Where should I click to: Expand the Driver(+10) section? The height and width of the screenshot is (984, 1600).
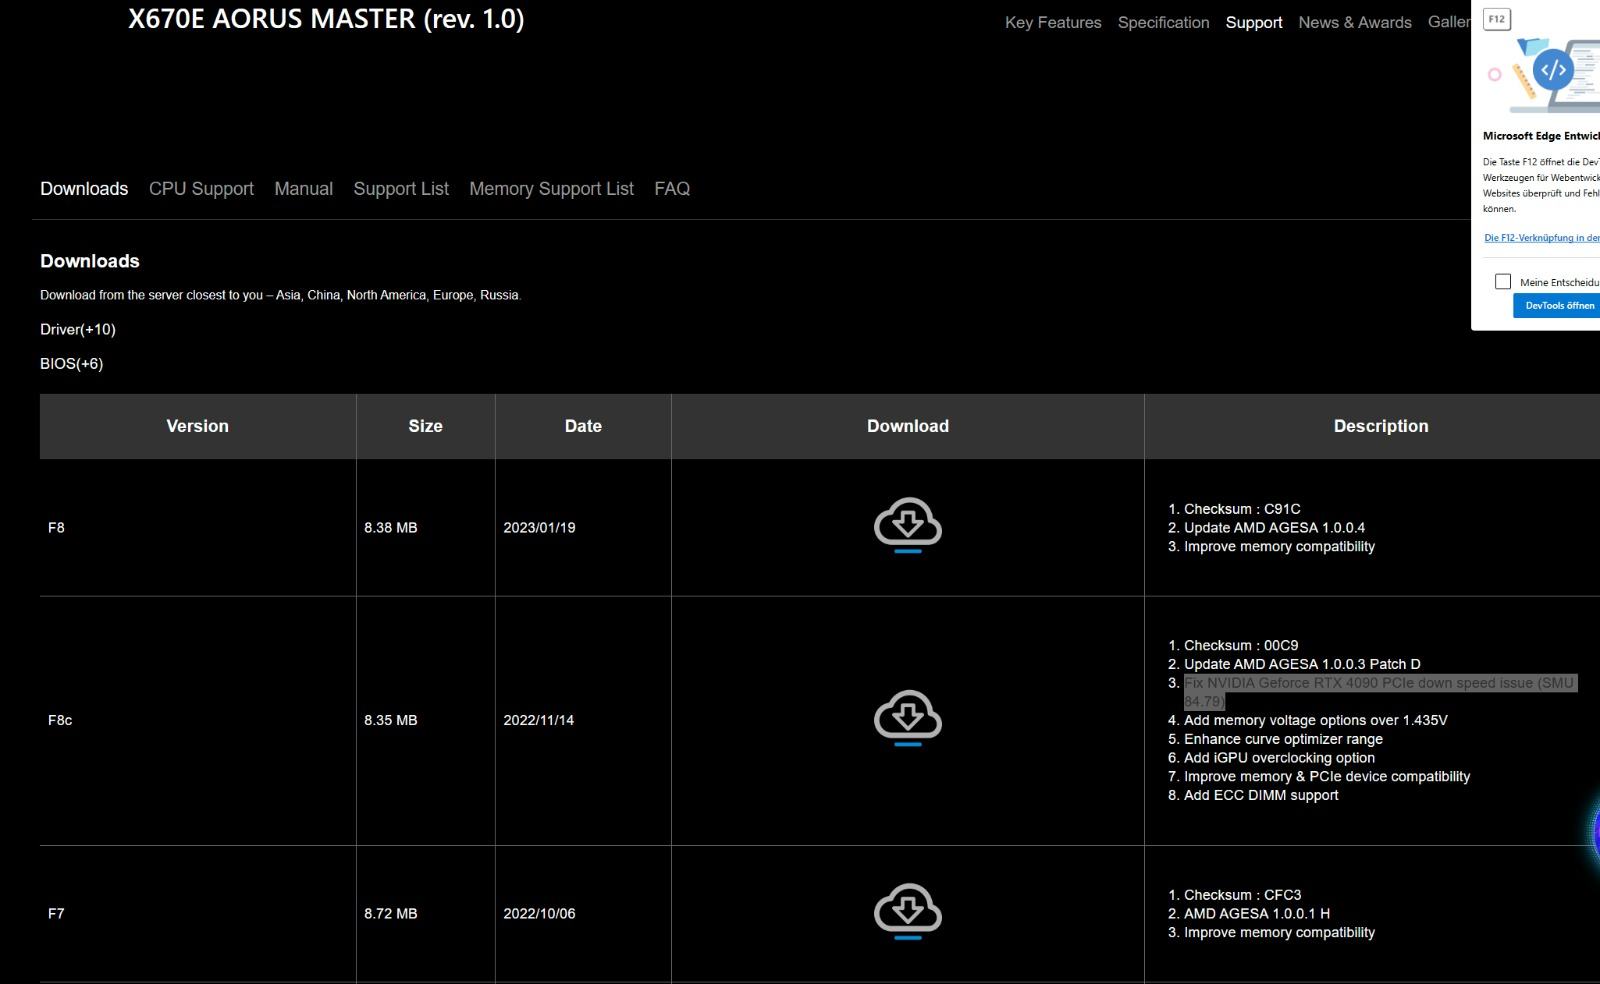click(x=78, y=329)
